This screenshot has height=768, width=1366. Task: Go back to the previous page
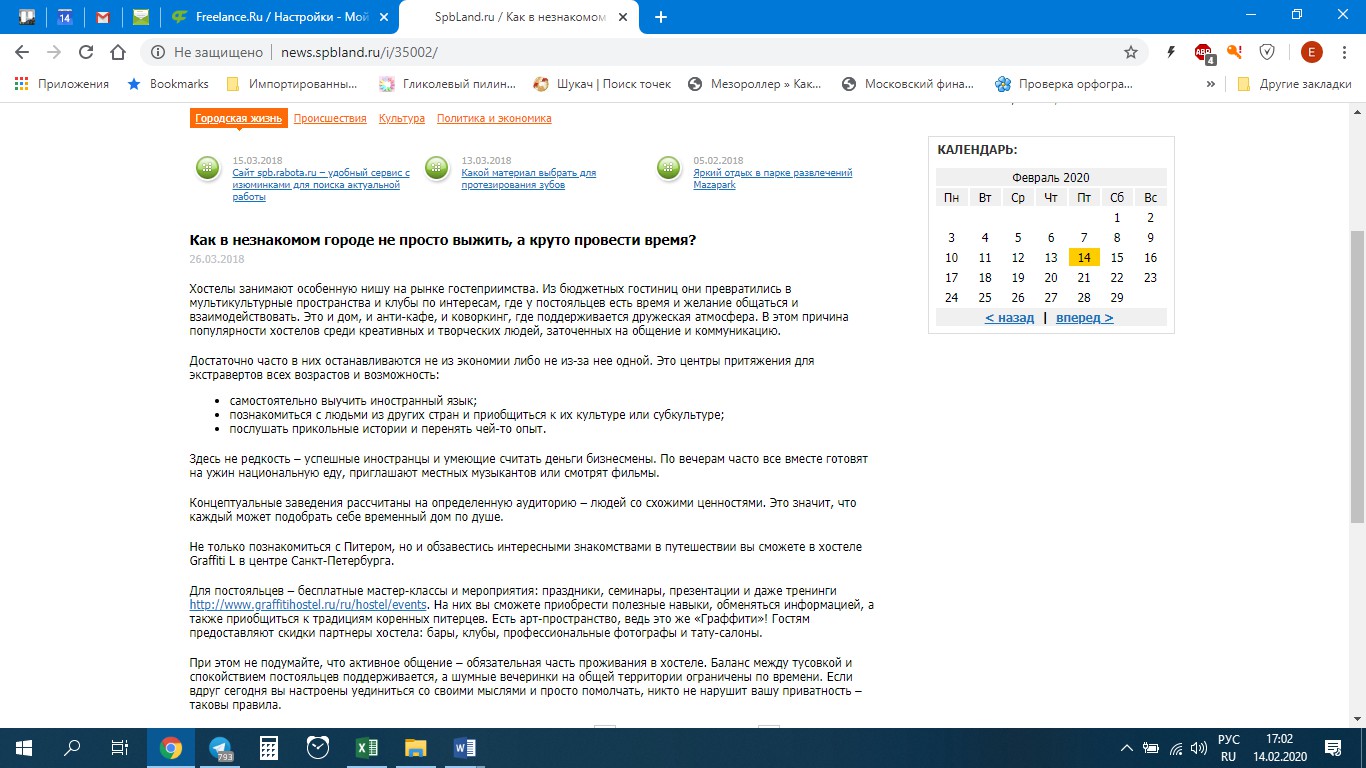(22, 52)
